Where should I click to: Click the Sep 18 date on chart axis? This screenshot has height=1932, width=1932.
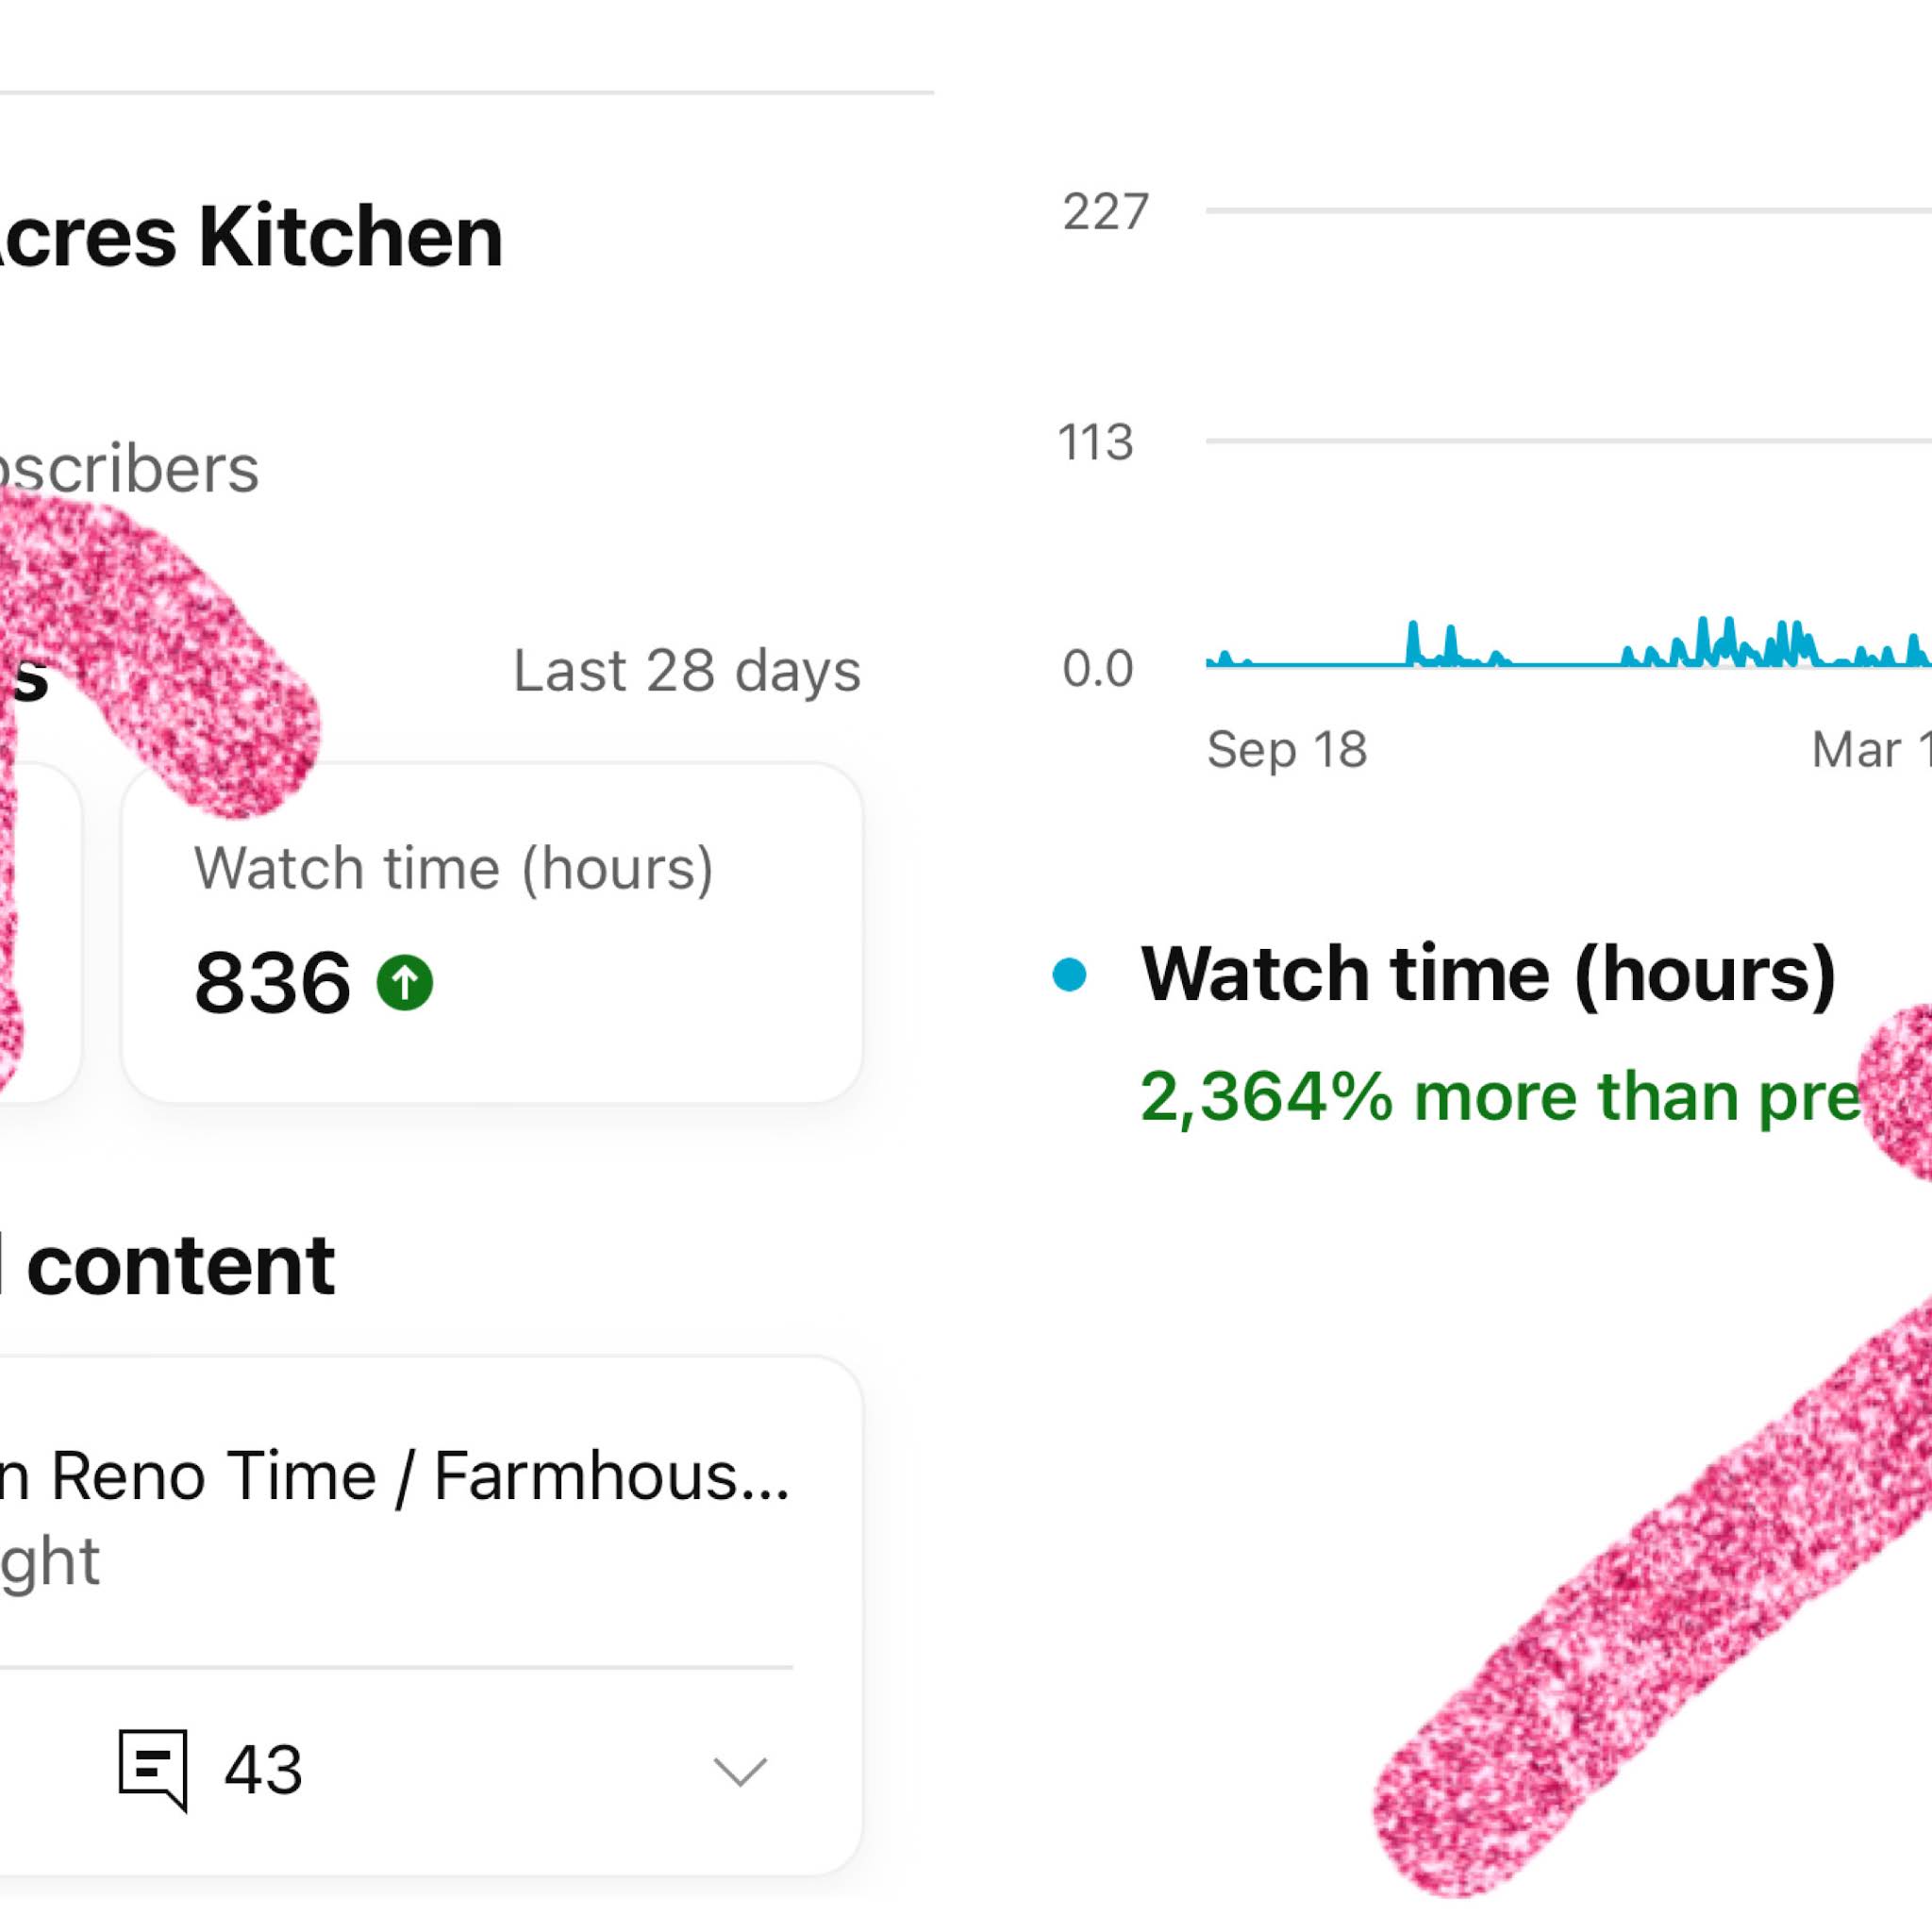click(x=1286, y=749)
